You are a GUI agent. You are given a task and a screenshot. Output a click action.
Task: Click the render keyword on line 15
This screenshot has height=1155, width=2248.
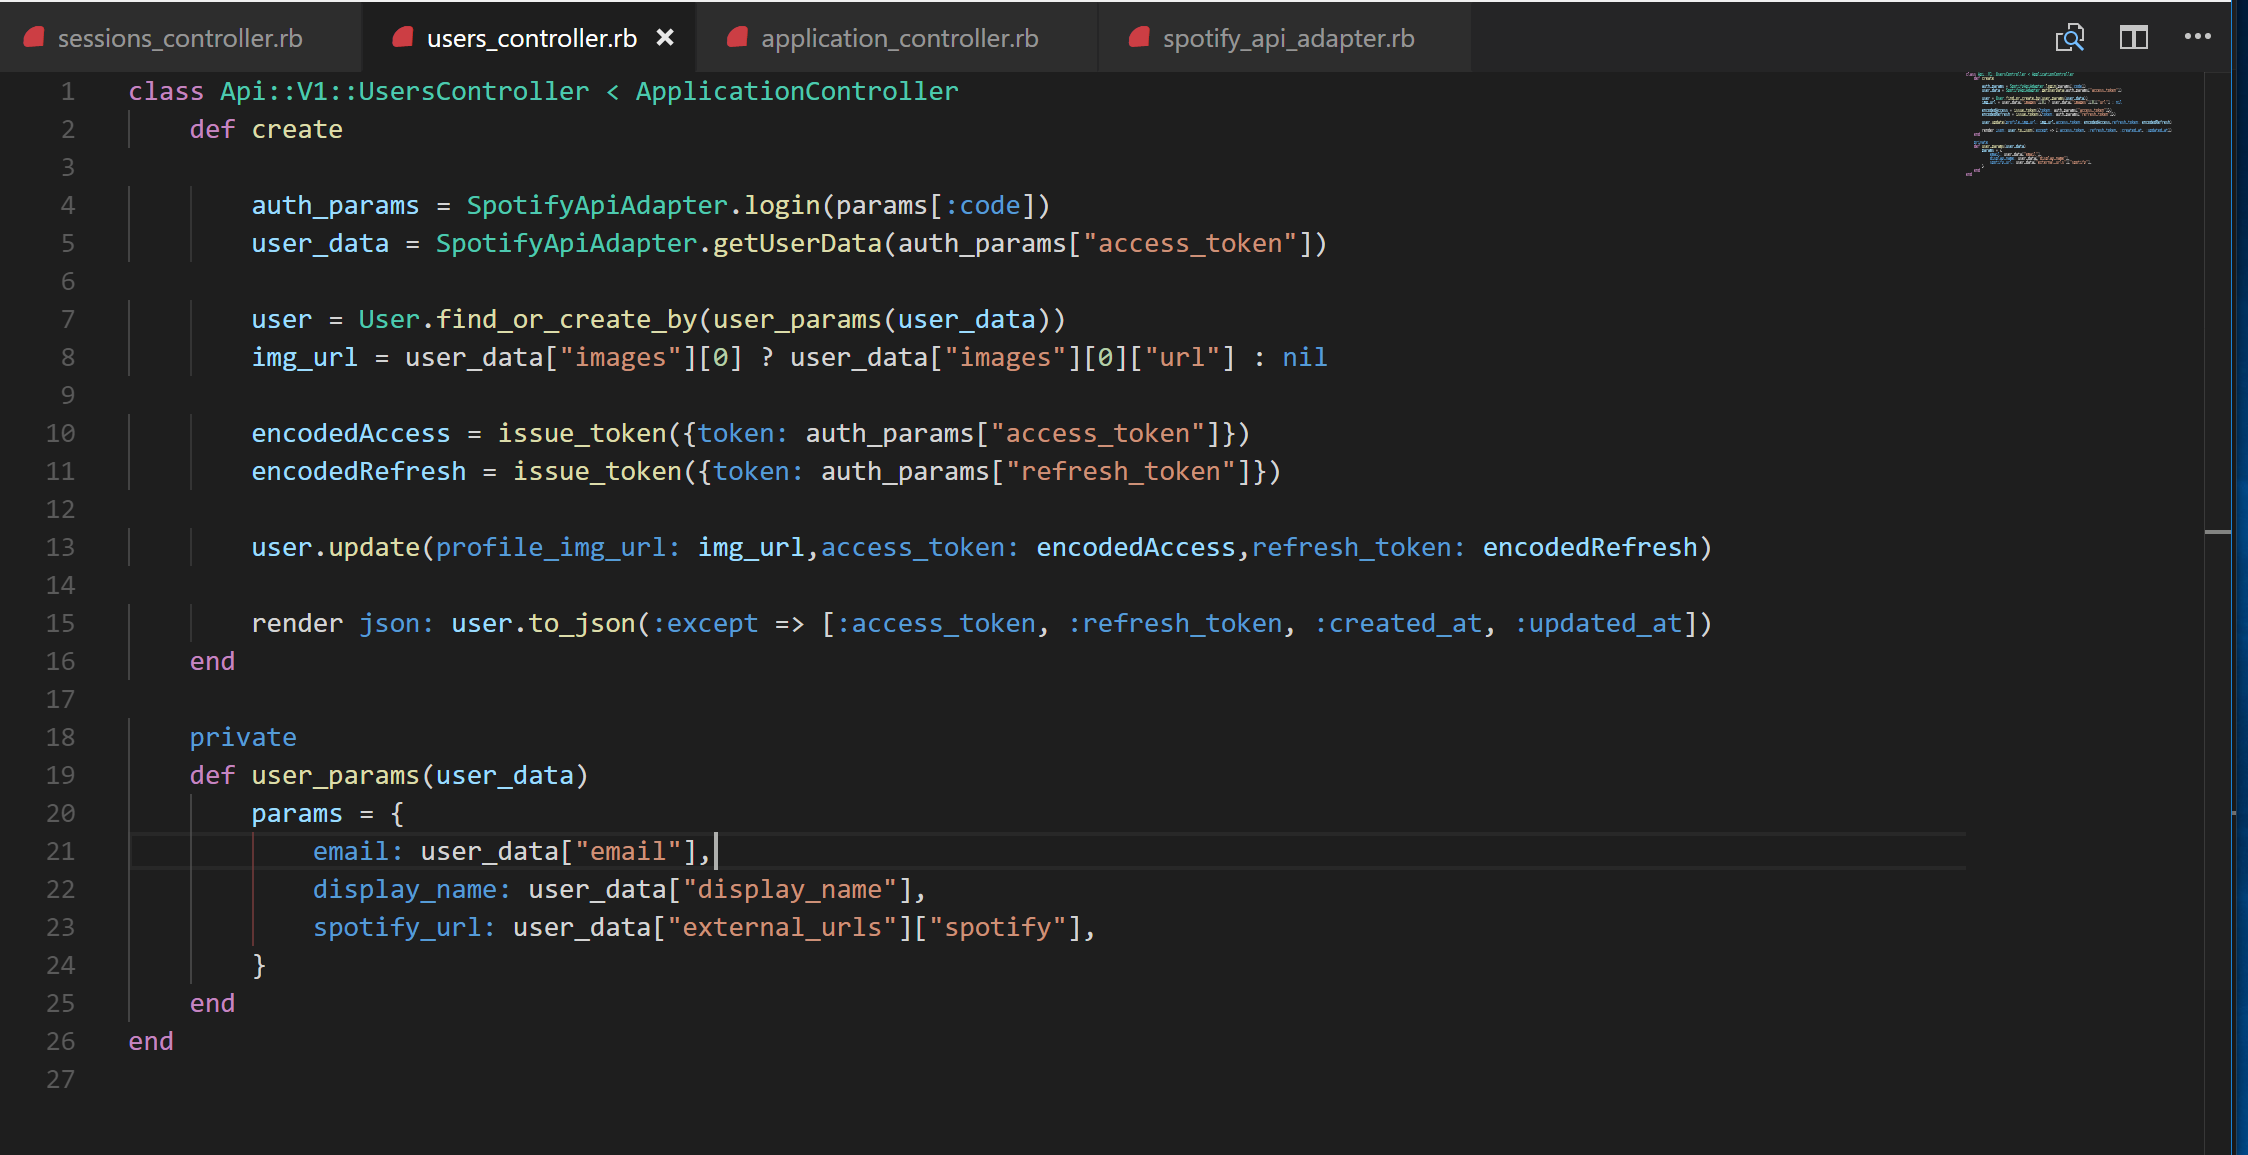coord(296,622)
